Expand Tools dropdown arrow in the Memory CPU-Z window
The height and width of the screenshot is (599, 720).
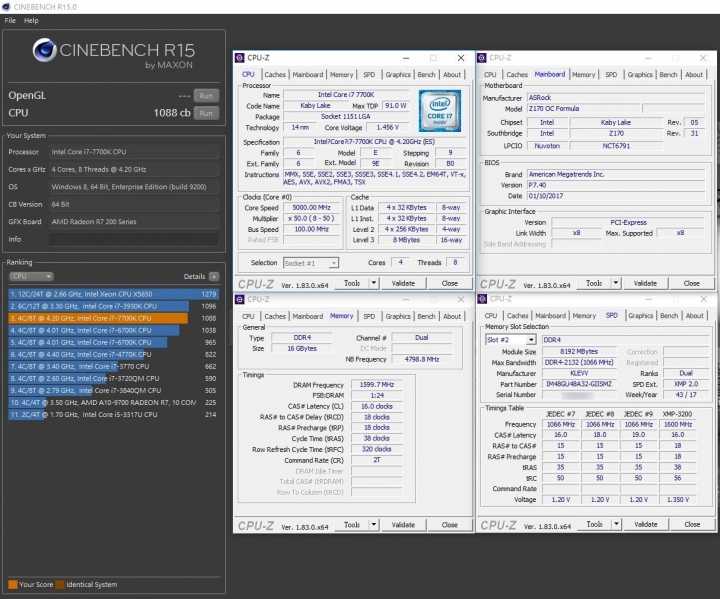tap(374, 525)
